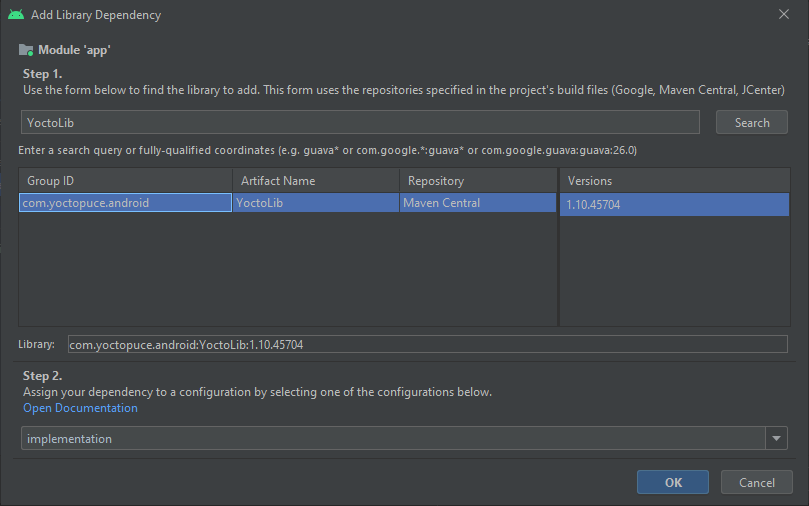Click the Module 'app' folder icon
809x506 pixels.
tap(26, 50)
